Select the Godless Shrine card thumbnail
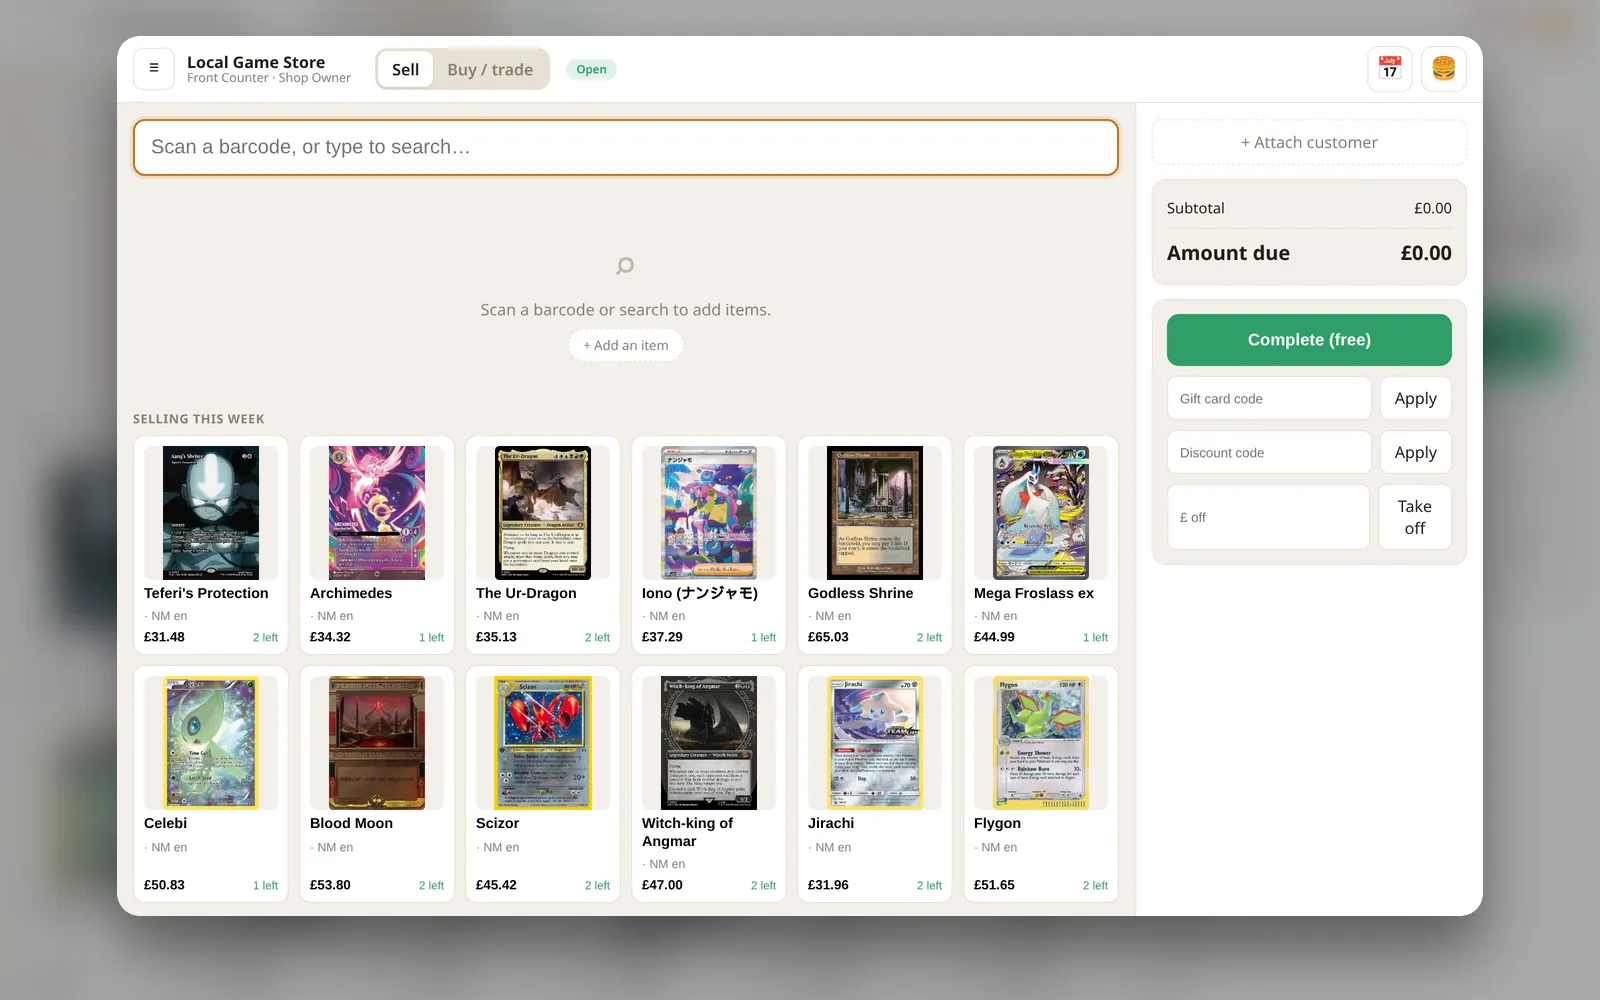 (x=875, y=513)
